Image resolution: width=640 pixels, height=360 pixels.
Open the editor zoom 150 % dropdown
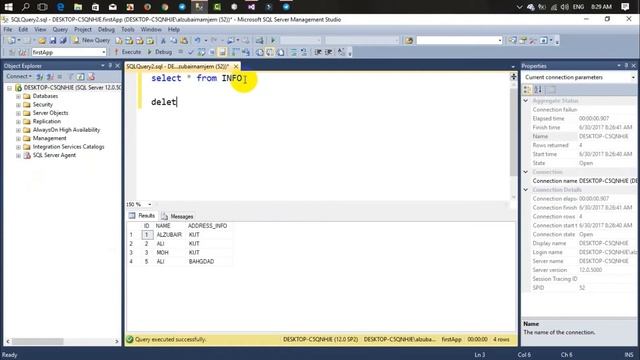tap(149, 204)
